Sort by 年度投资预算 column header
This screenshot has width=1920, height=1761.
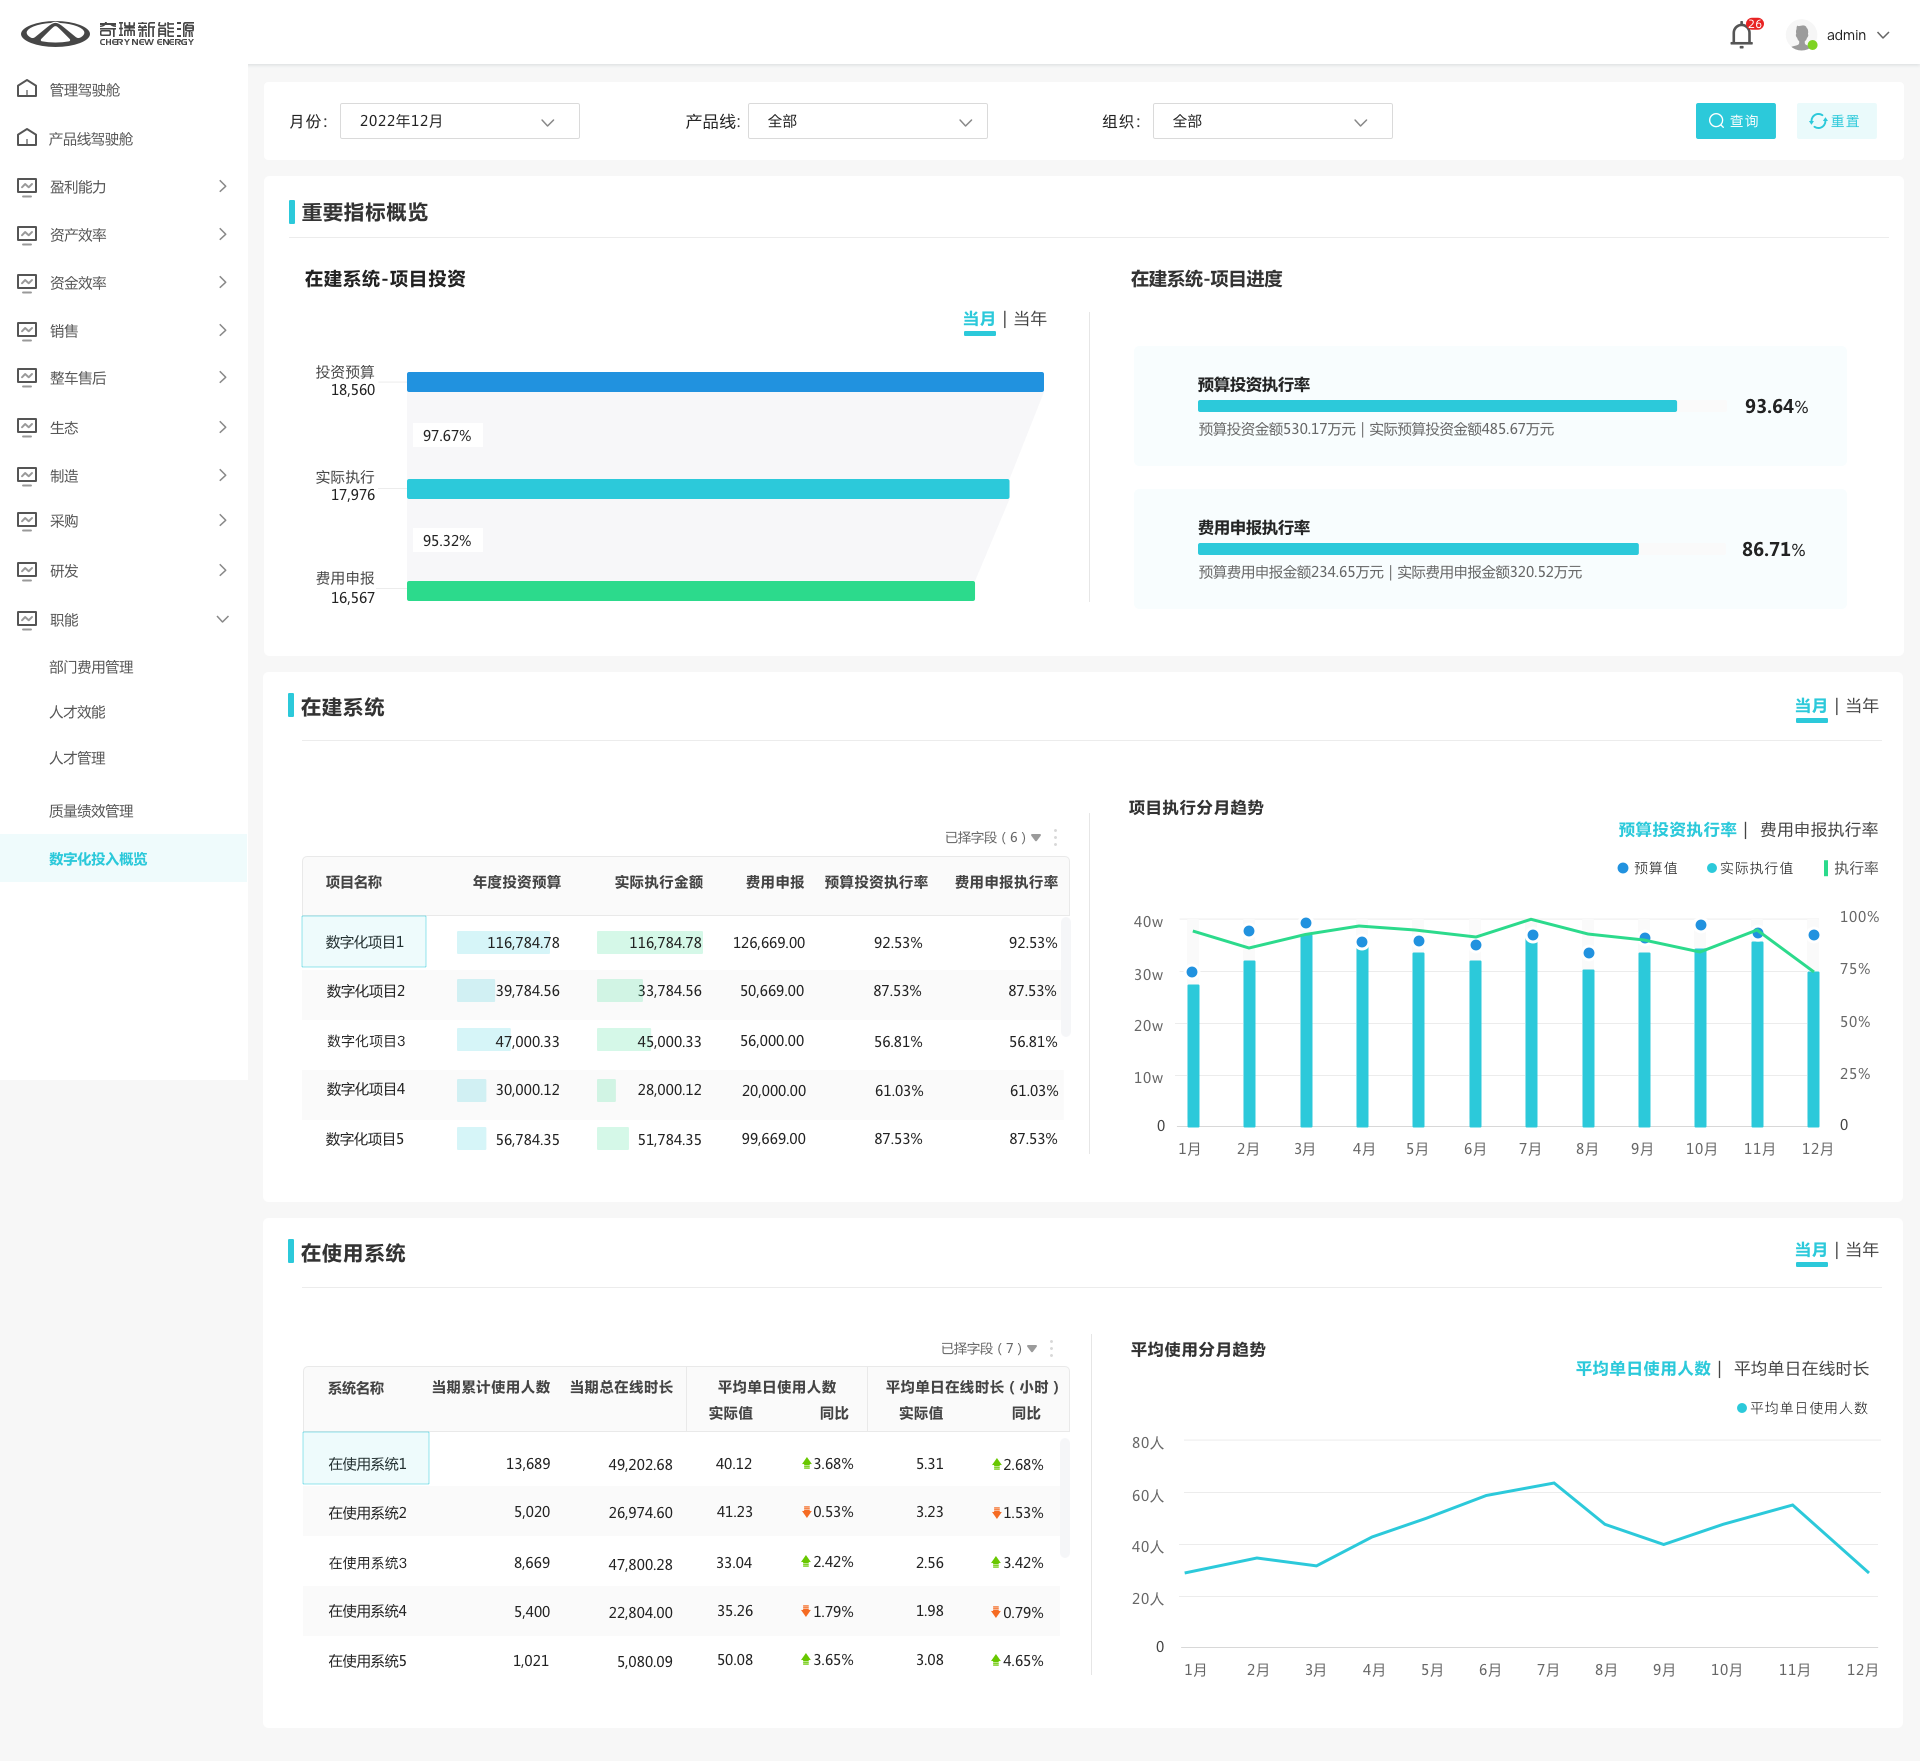coord(517,882)
